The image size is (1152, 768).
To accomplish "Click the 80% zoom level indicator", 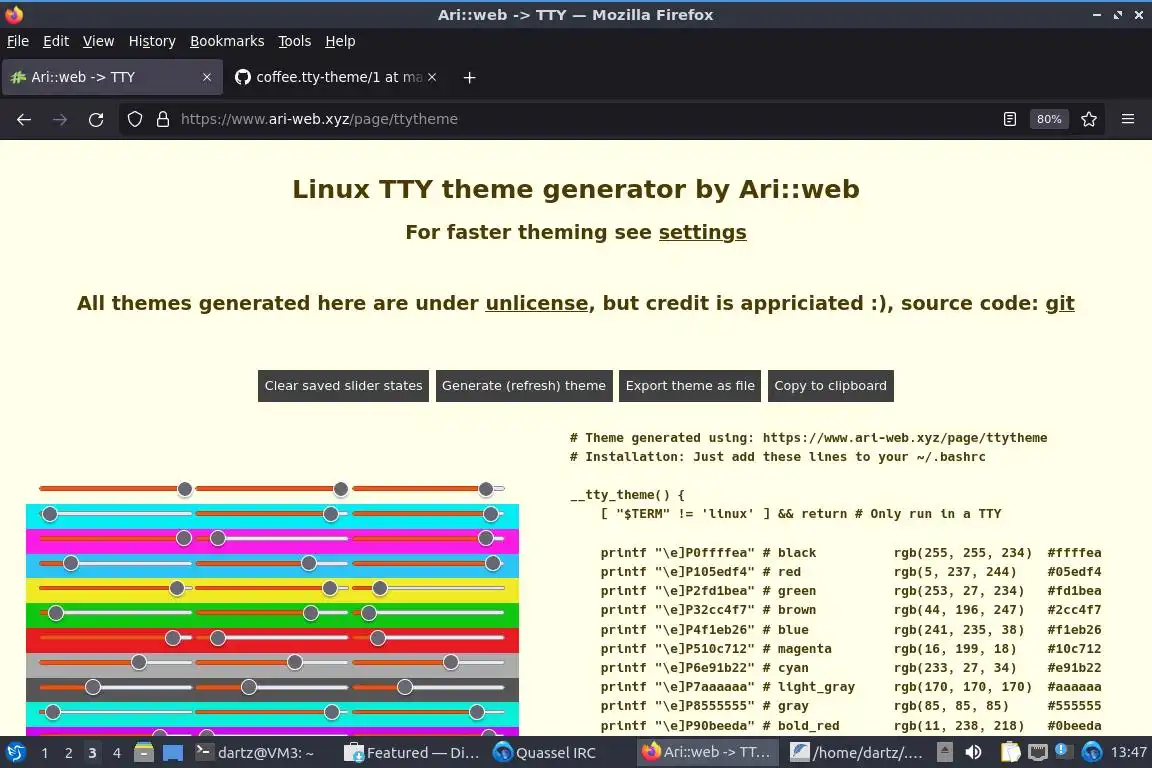I will point(1048,119).
